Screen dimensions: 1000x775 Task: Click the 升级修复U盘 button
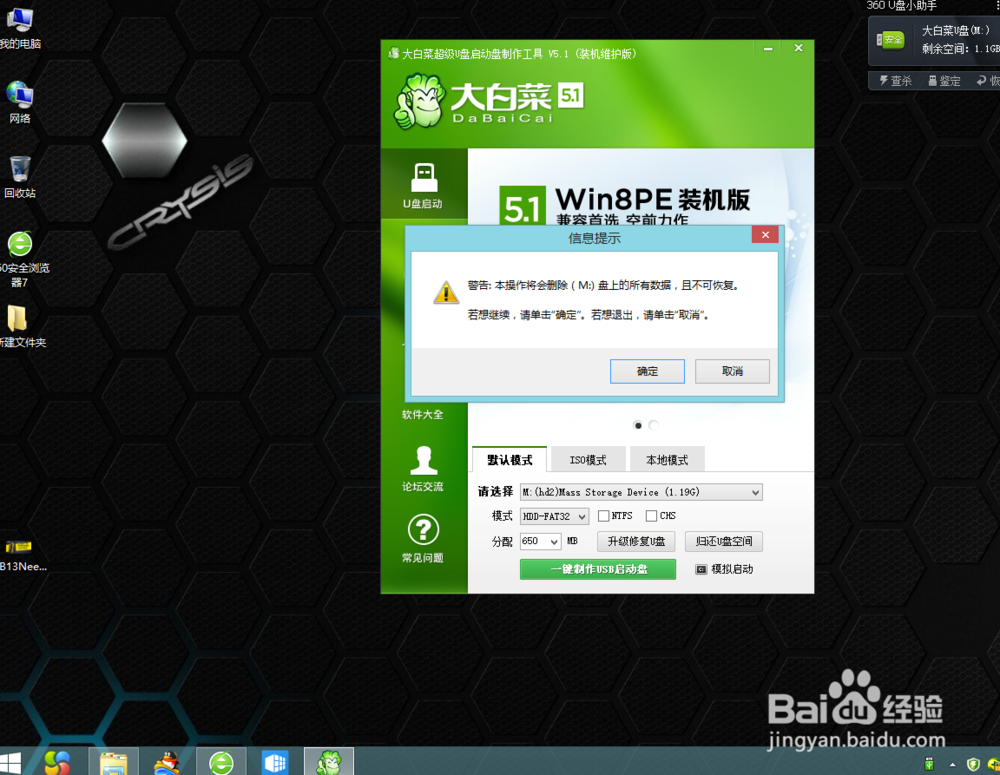(x=636, y=542)
